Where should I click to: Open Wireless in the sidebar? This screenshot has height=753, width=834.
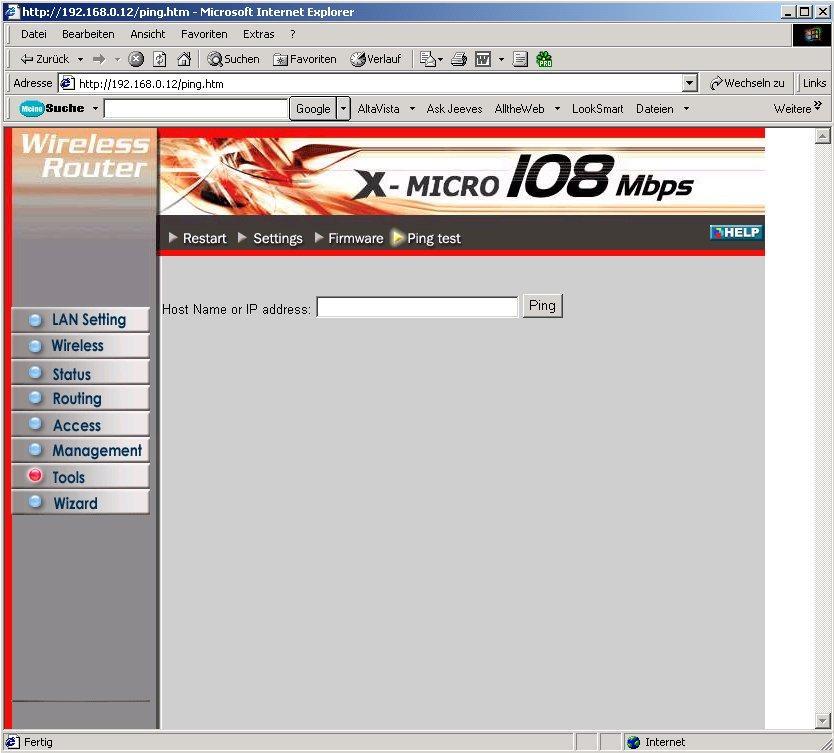[x=80, y=346]
